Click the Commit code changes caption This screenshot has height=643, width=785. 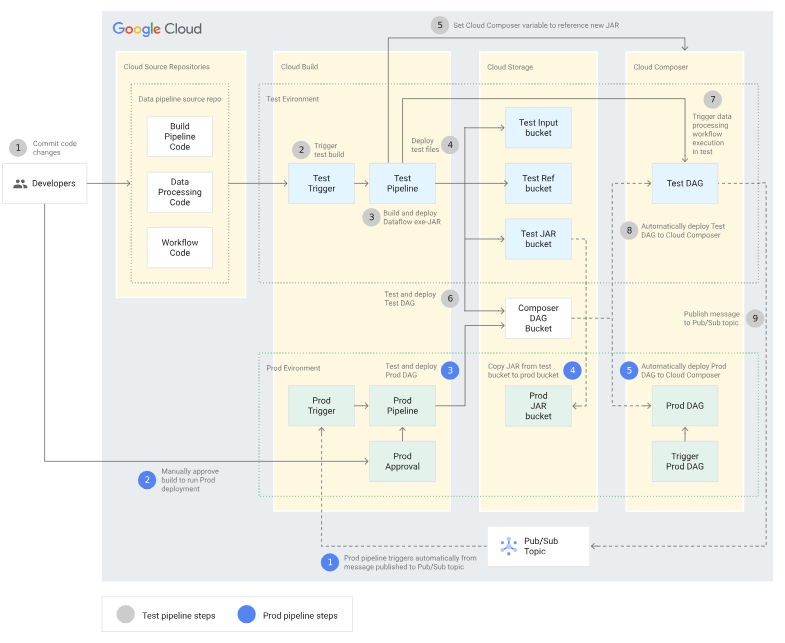click(55, 148)
